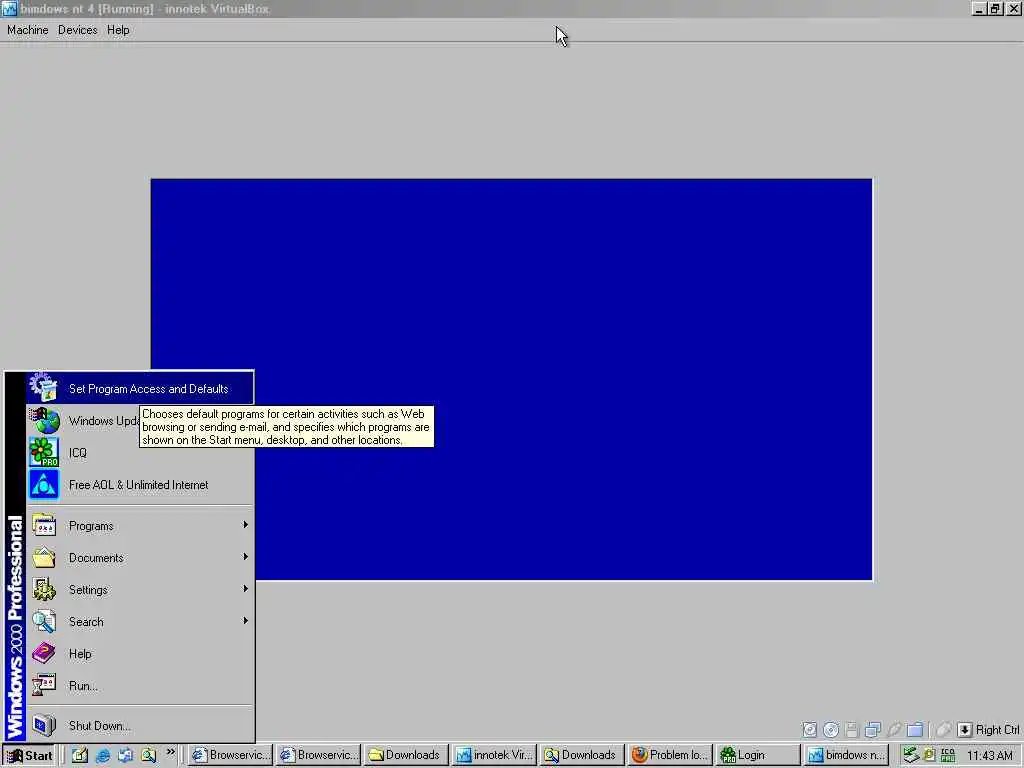Click the Shut Down computer icon
Viewport: 1024px width, 768px height.
pos(44,725)
